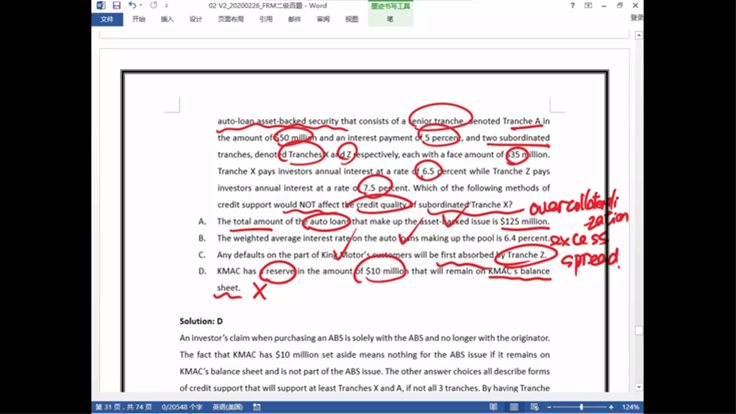Screen dimensions: 736x414
Task: Click 'auto-loan asset-backed security' text
Action: pos(278,121)
